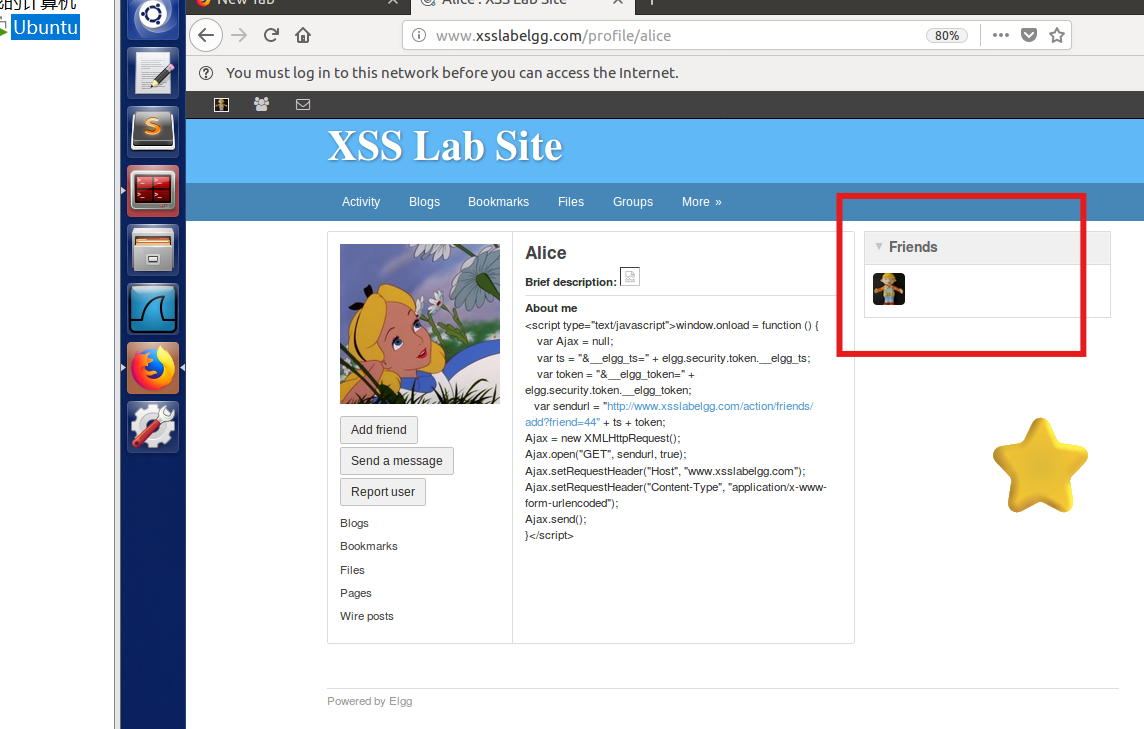Open the page actions three-dot menu
Viewport: 1144px width, 729px height.
point(1000,35)
